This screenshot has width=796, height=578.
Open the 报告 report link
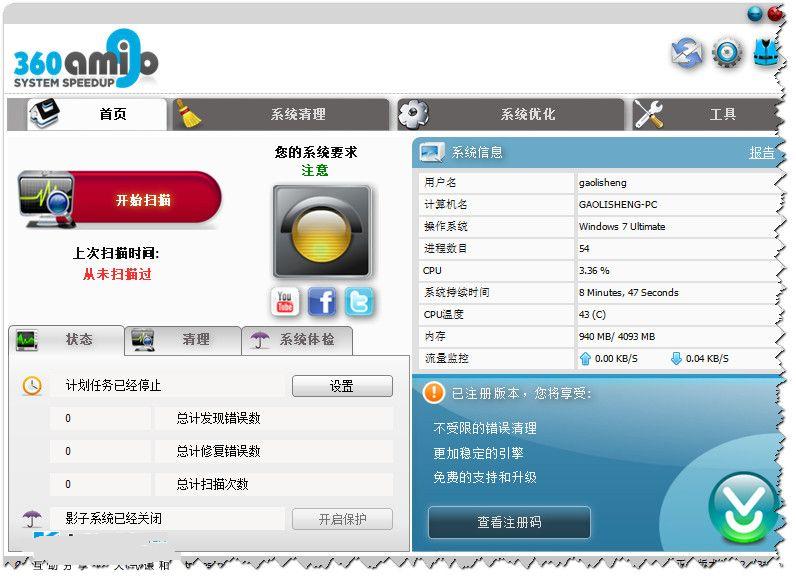point(761,152)
